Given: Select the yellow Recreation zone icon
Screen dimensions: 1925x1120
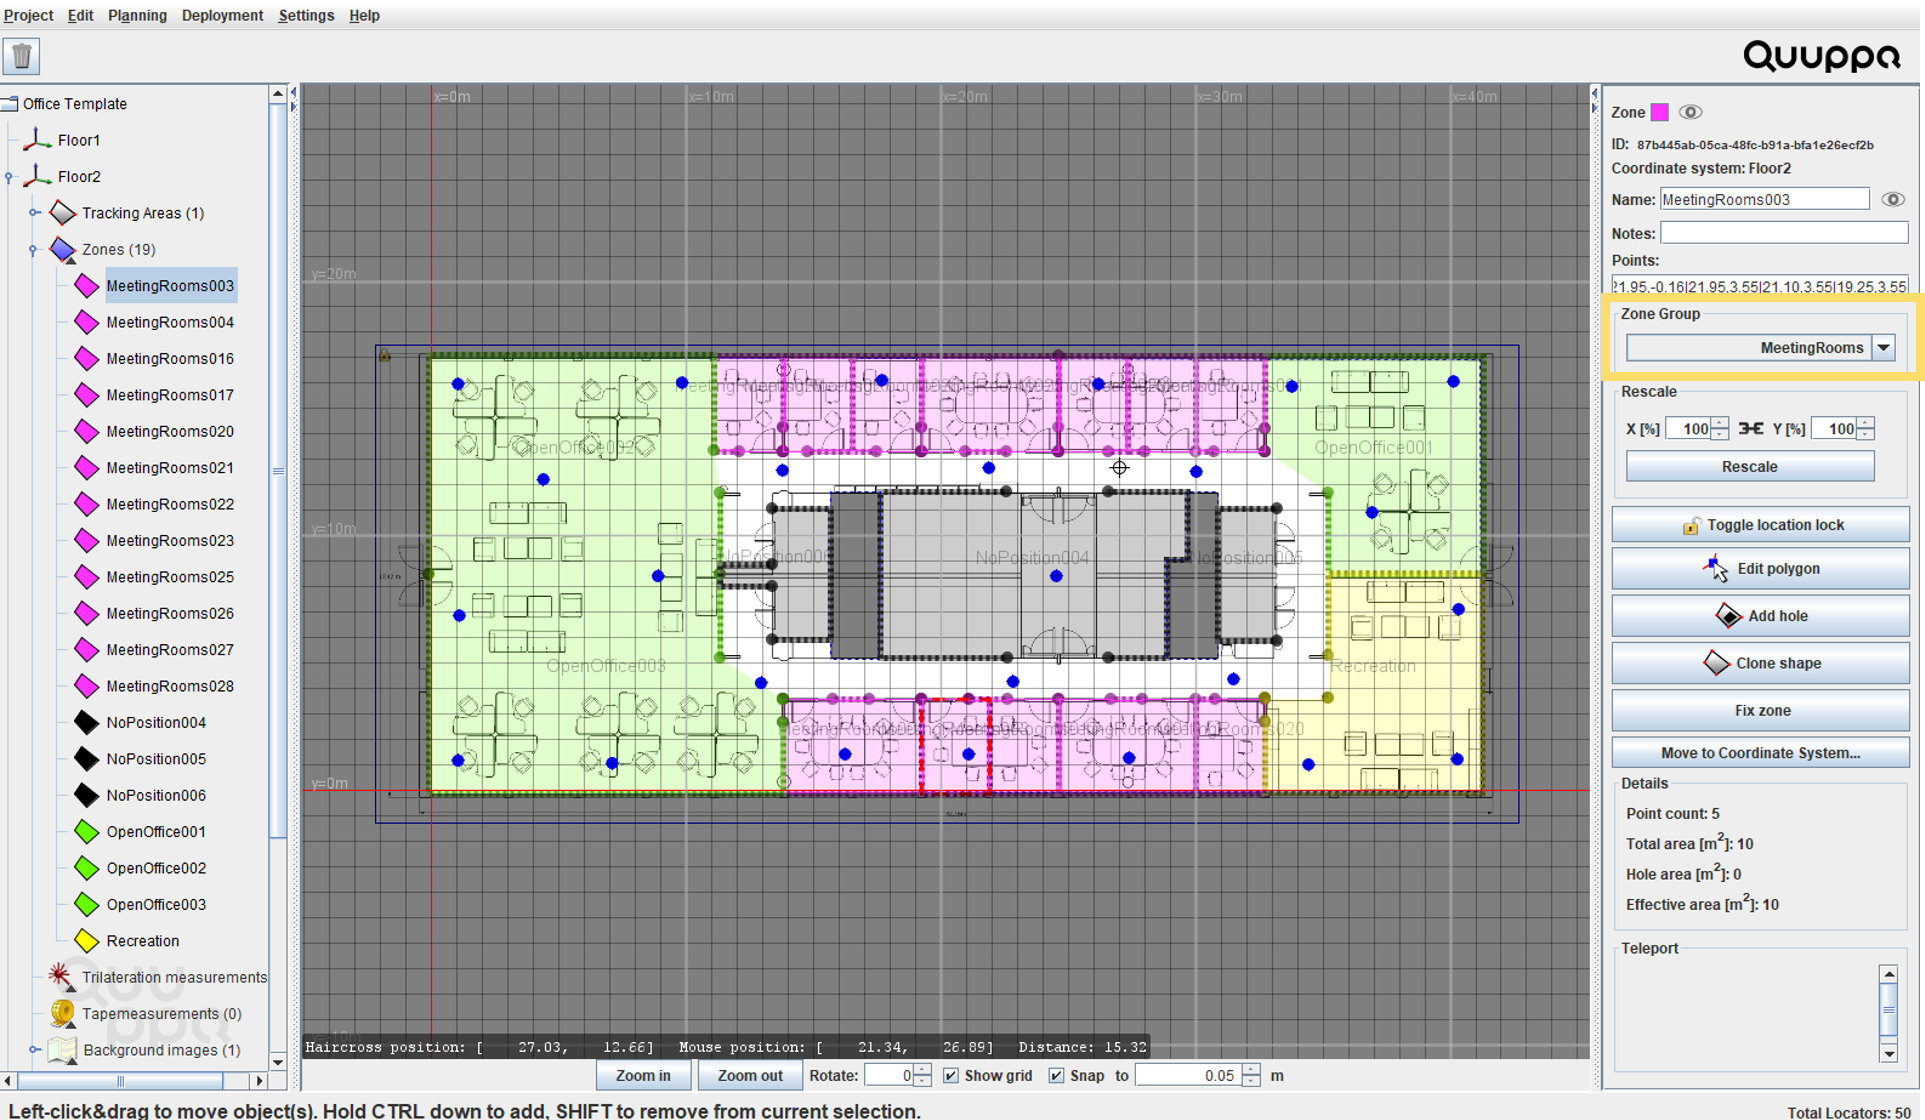Looking at the screenshot, I should click(x=87, y=941).
